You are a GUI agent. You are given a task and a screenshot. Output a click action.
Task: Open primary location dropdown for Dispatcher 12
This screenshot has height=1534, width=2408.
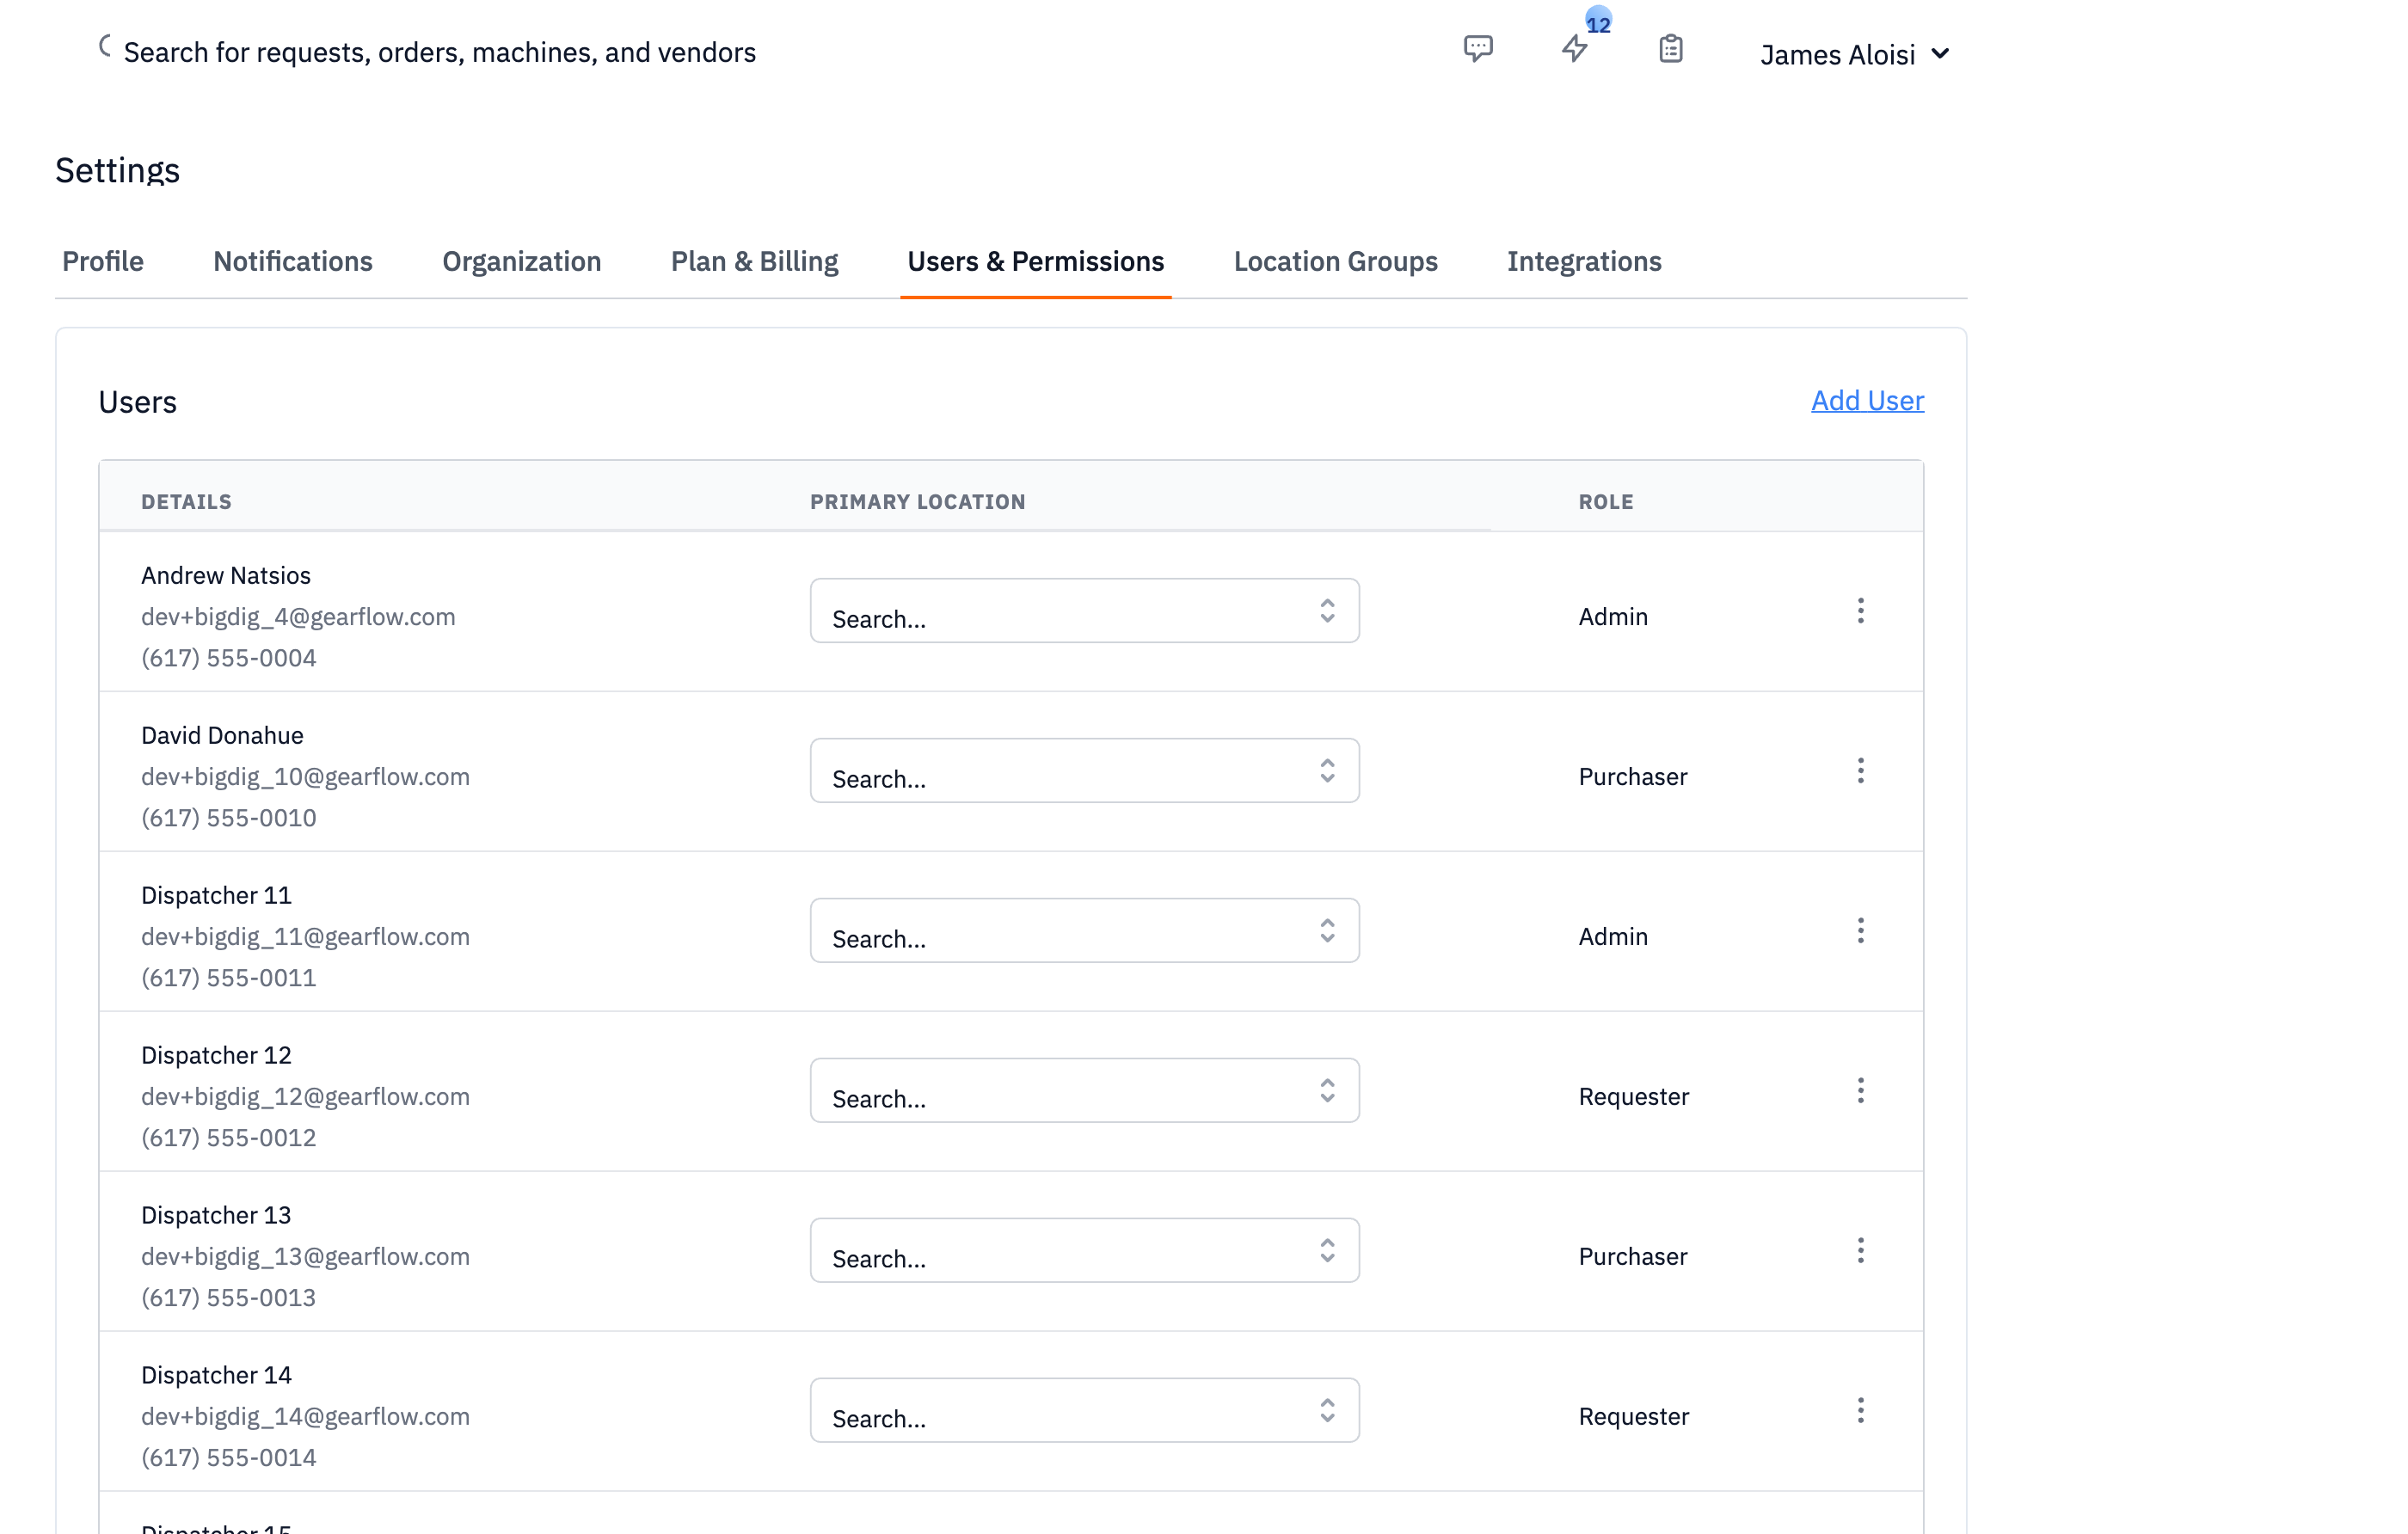[1084, 1091]
